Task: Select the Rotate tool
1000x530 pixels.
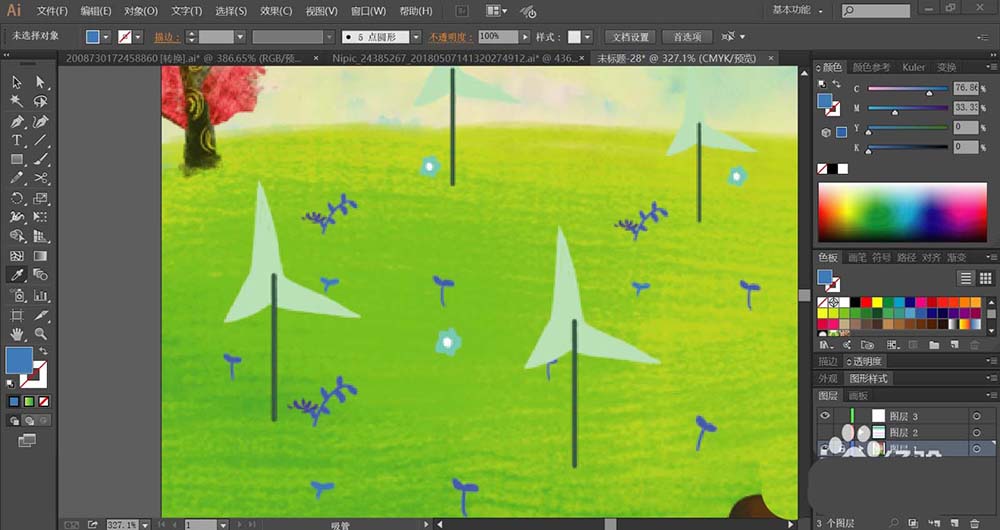Action: click(x=17, y=198)
